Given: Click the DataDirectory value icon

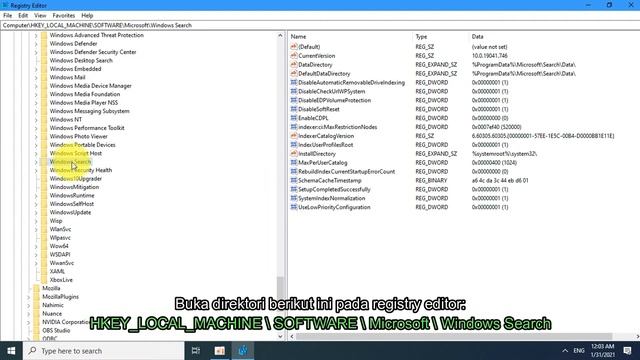Looking at the screenshot, I should tap(293, 64).
